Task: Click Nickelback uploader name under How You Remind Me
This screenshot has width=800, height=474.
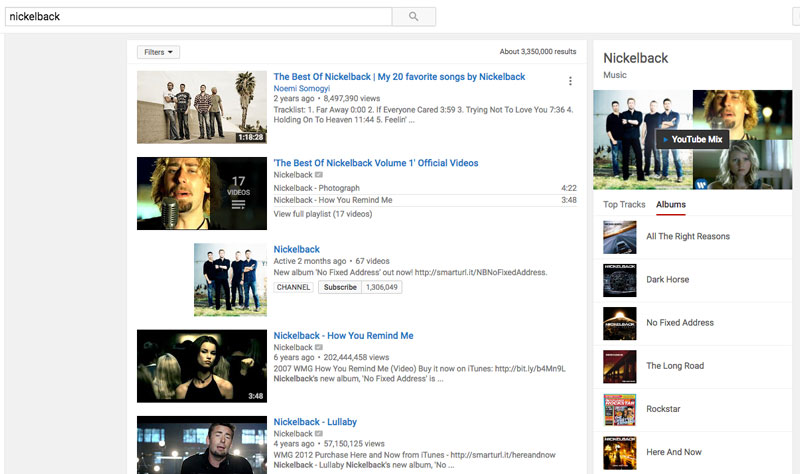Action: point(293,347)
